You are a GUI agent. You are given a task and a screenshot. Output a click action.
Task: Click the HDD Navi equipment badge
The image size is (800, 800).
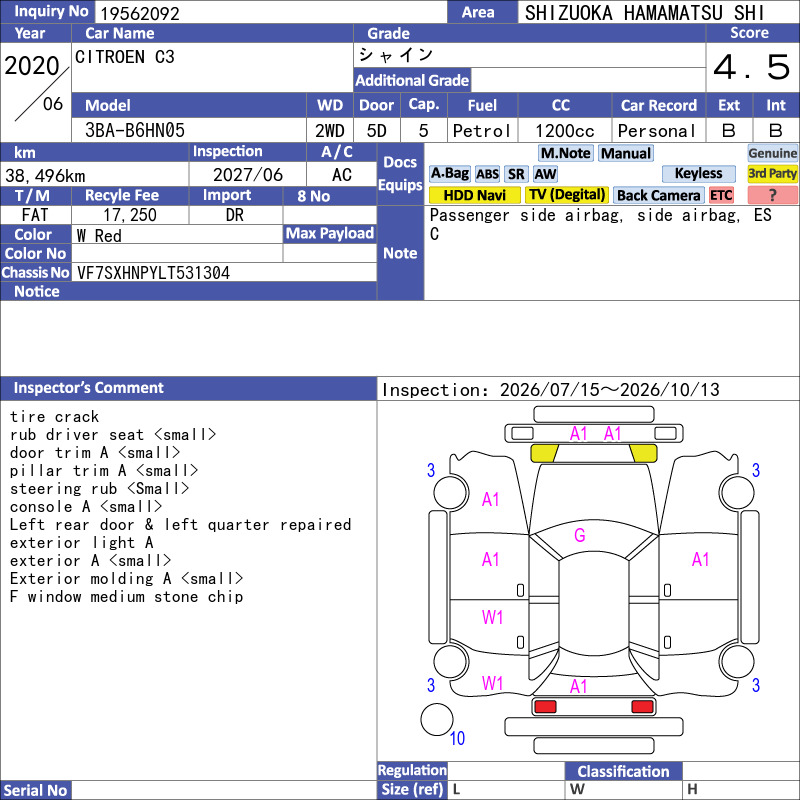474,195
